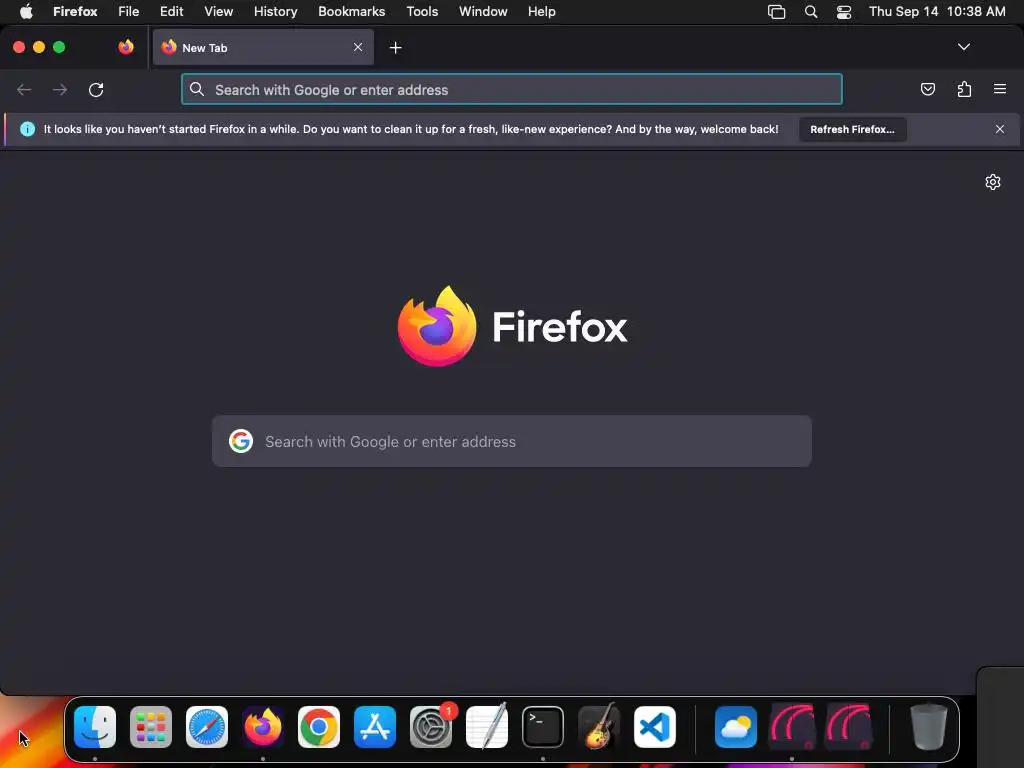Open new tab personalize gear icon
Screen dimensions: 1024x768
point(993,182)
